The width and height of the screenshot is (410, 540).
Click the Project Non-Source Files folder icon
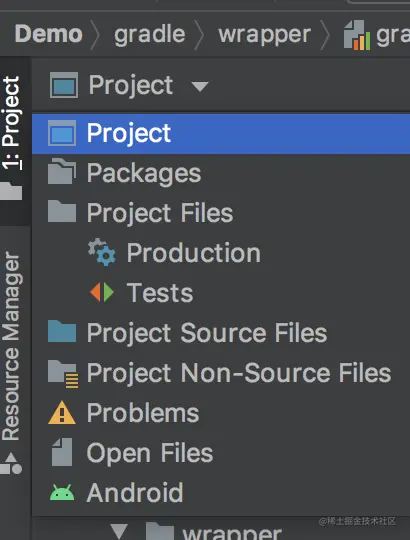(63, 373)
